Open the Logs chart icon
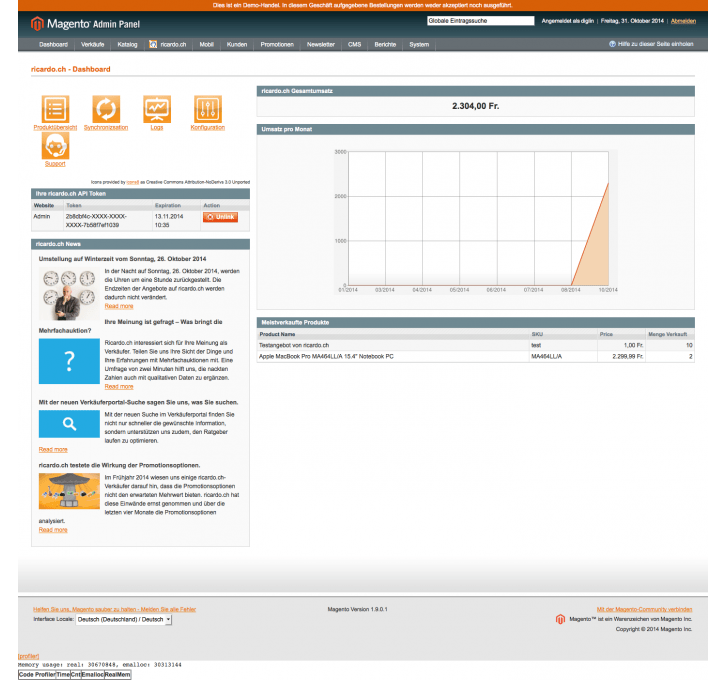 (x=157, y=109)
